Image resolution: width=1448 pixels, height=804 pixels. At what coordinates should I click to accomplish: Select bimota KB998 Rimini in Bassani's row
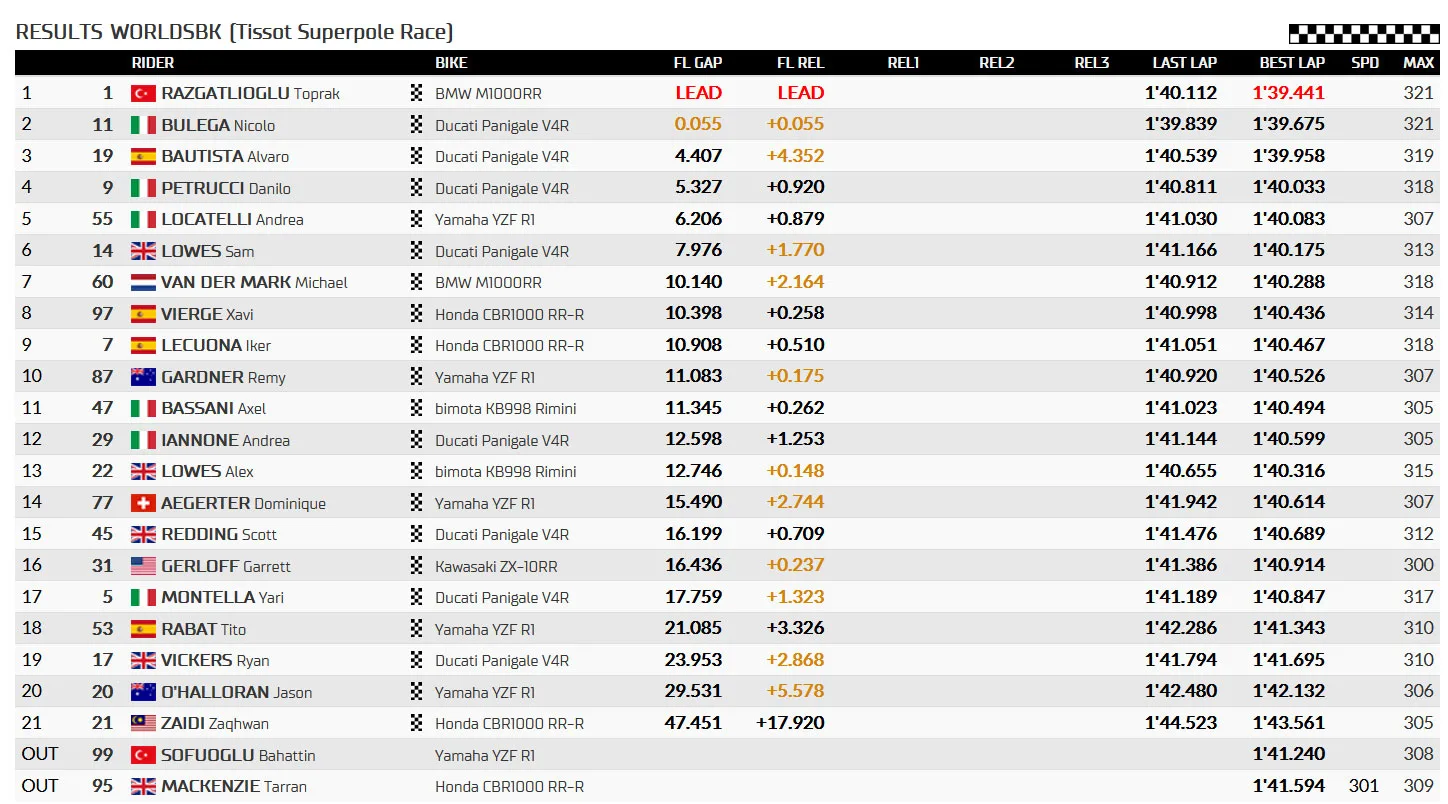coord(506,408)
